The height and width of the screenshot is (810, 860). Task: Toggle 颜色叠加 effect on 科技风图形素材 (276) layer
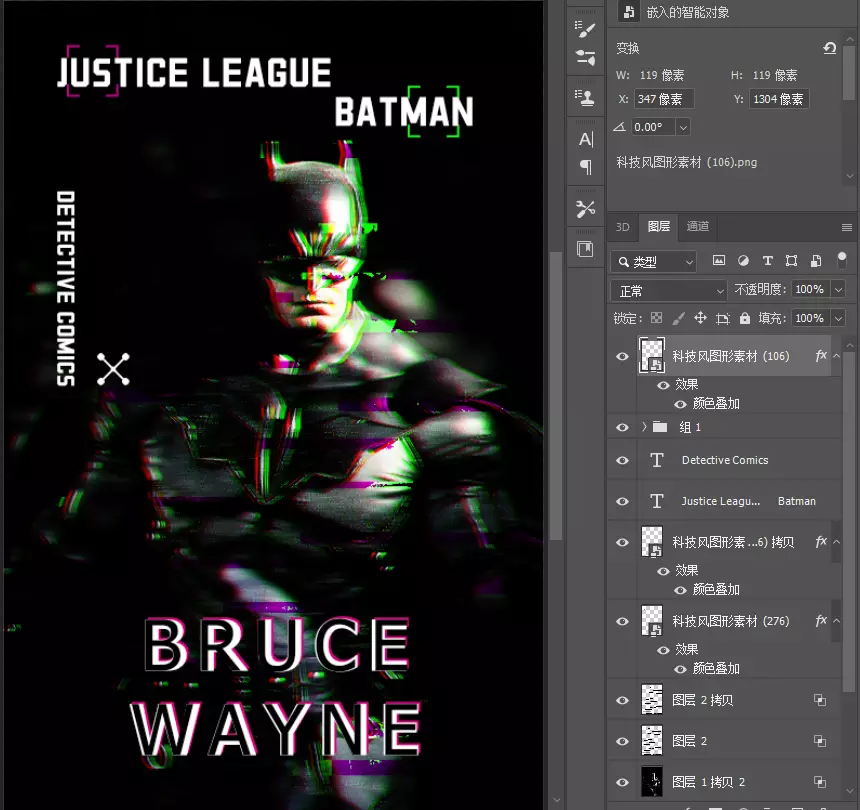pyautogui.click(x=680, y=669)
